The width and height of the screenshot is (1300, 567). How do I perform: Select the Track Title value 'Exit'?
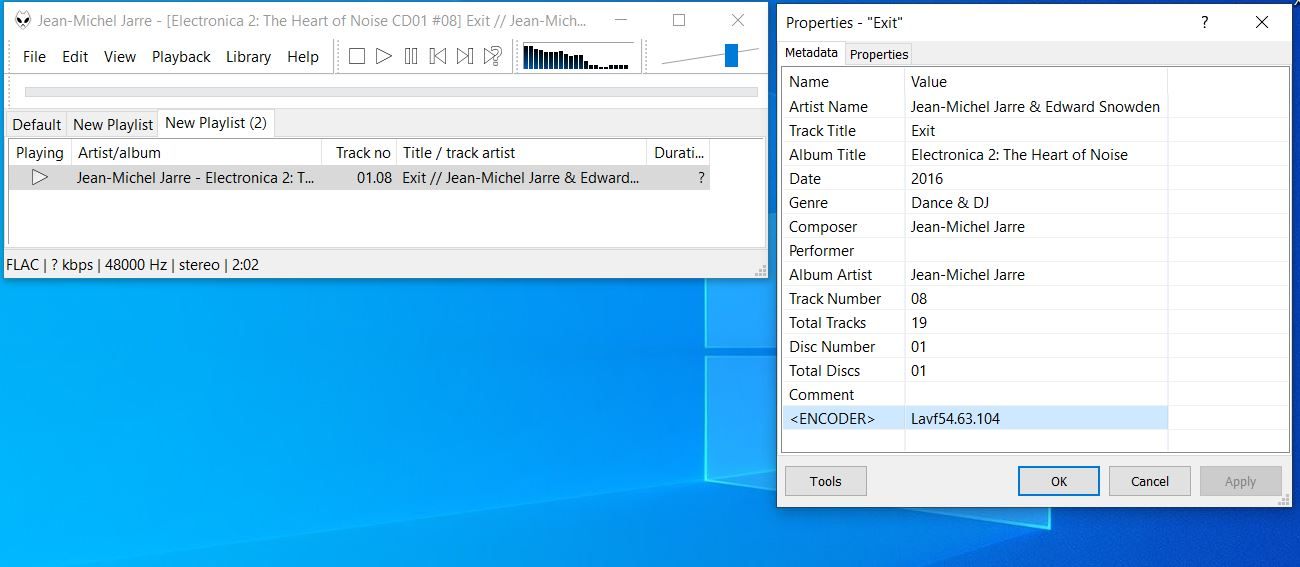(1036, 131)
